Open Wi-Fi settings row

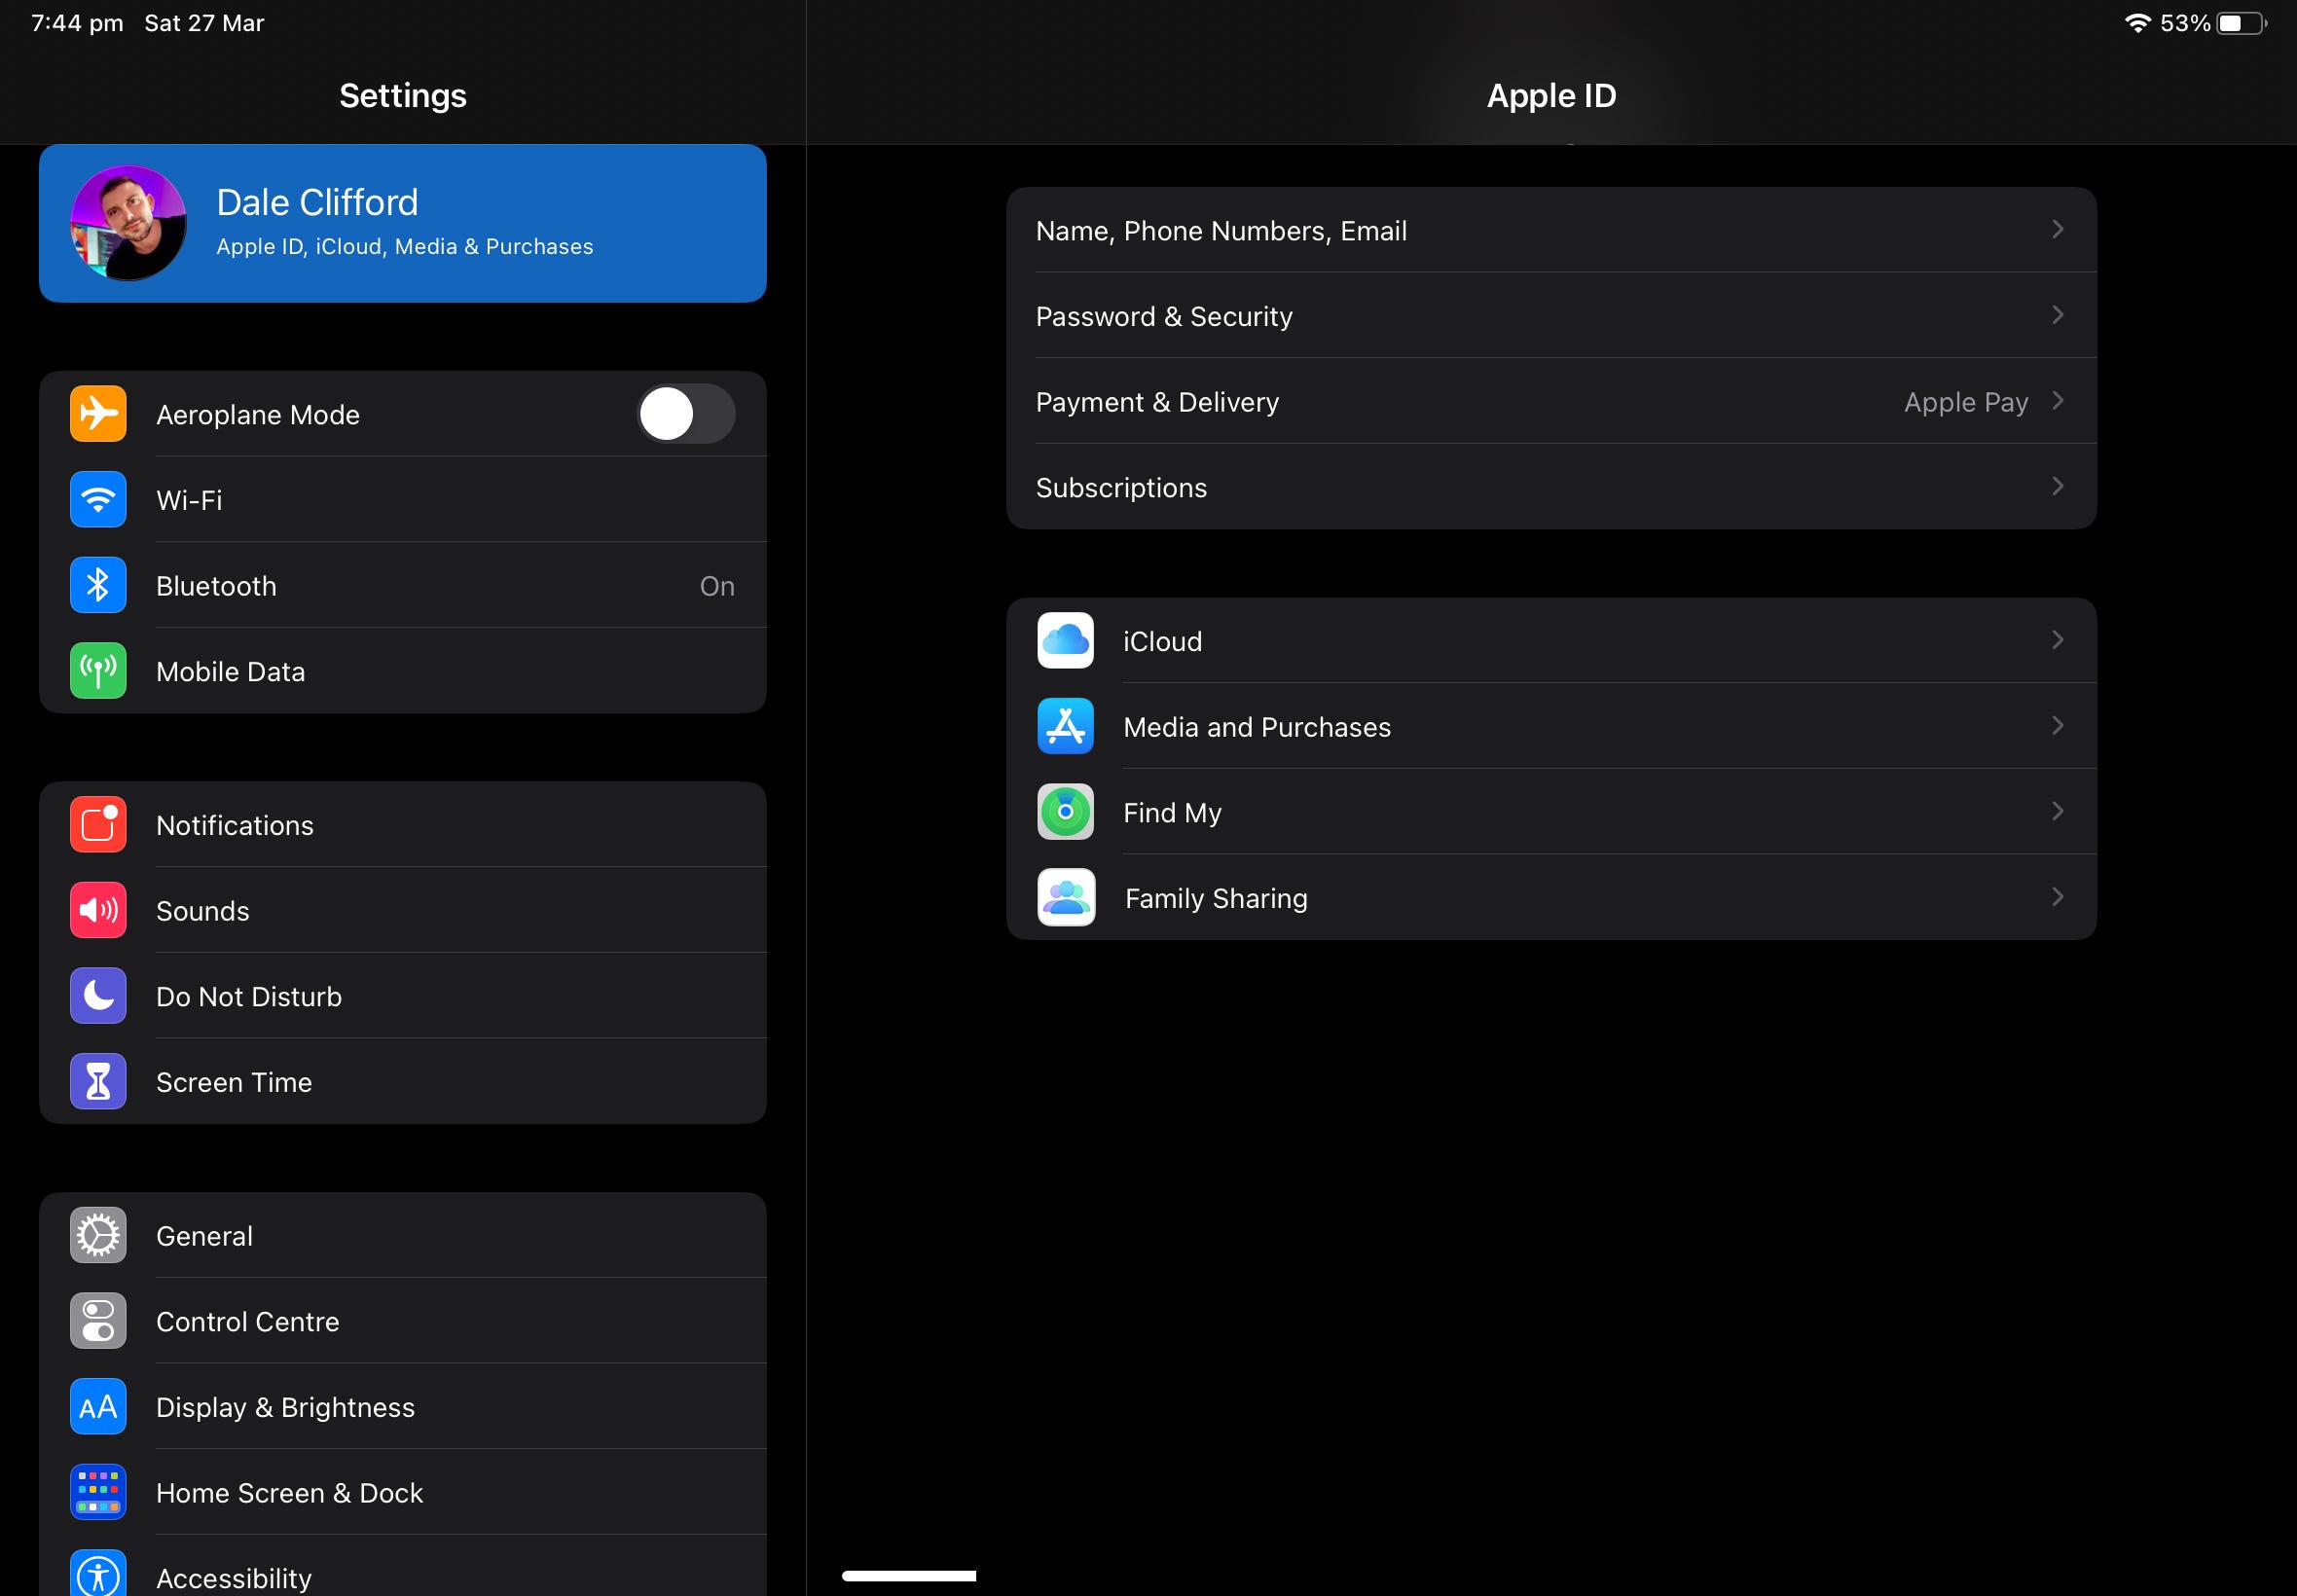[x=190, y=500]
